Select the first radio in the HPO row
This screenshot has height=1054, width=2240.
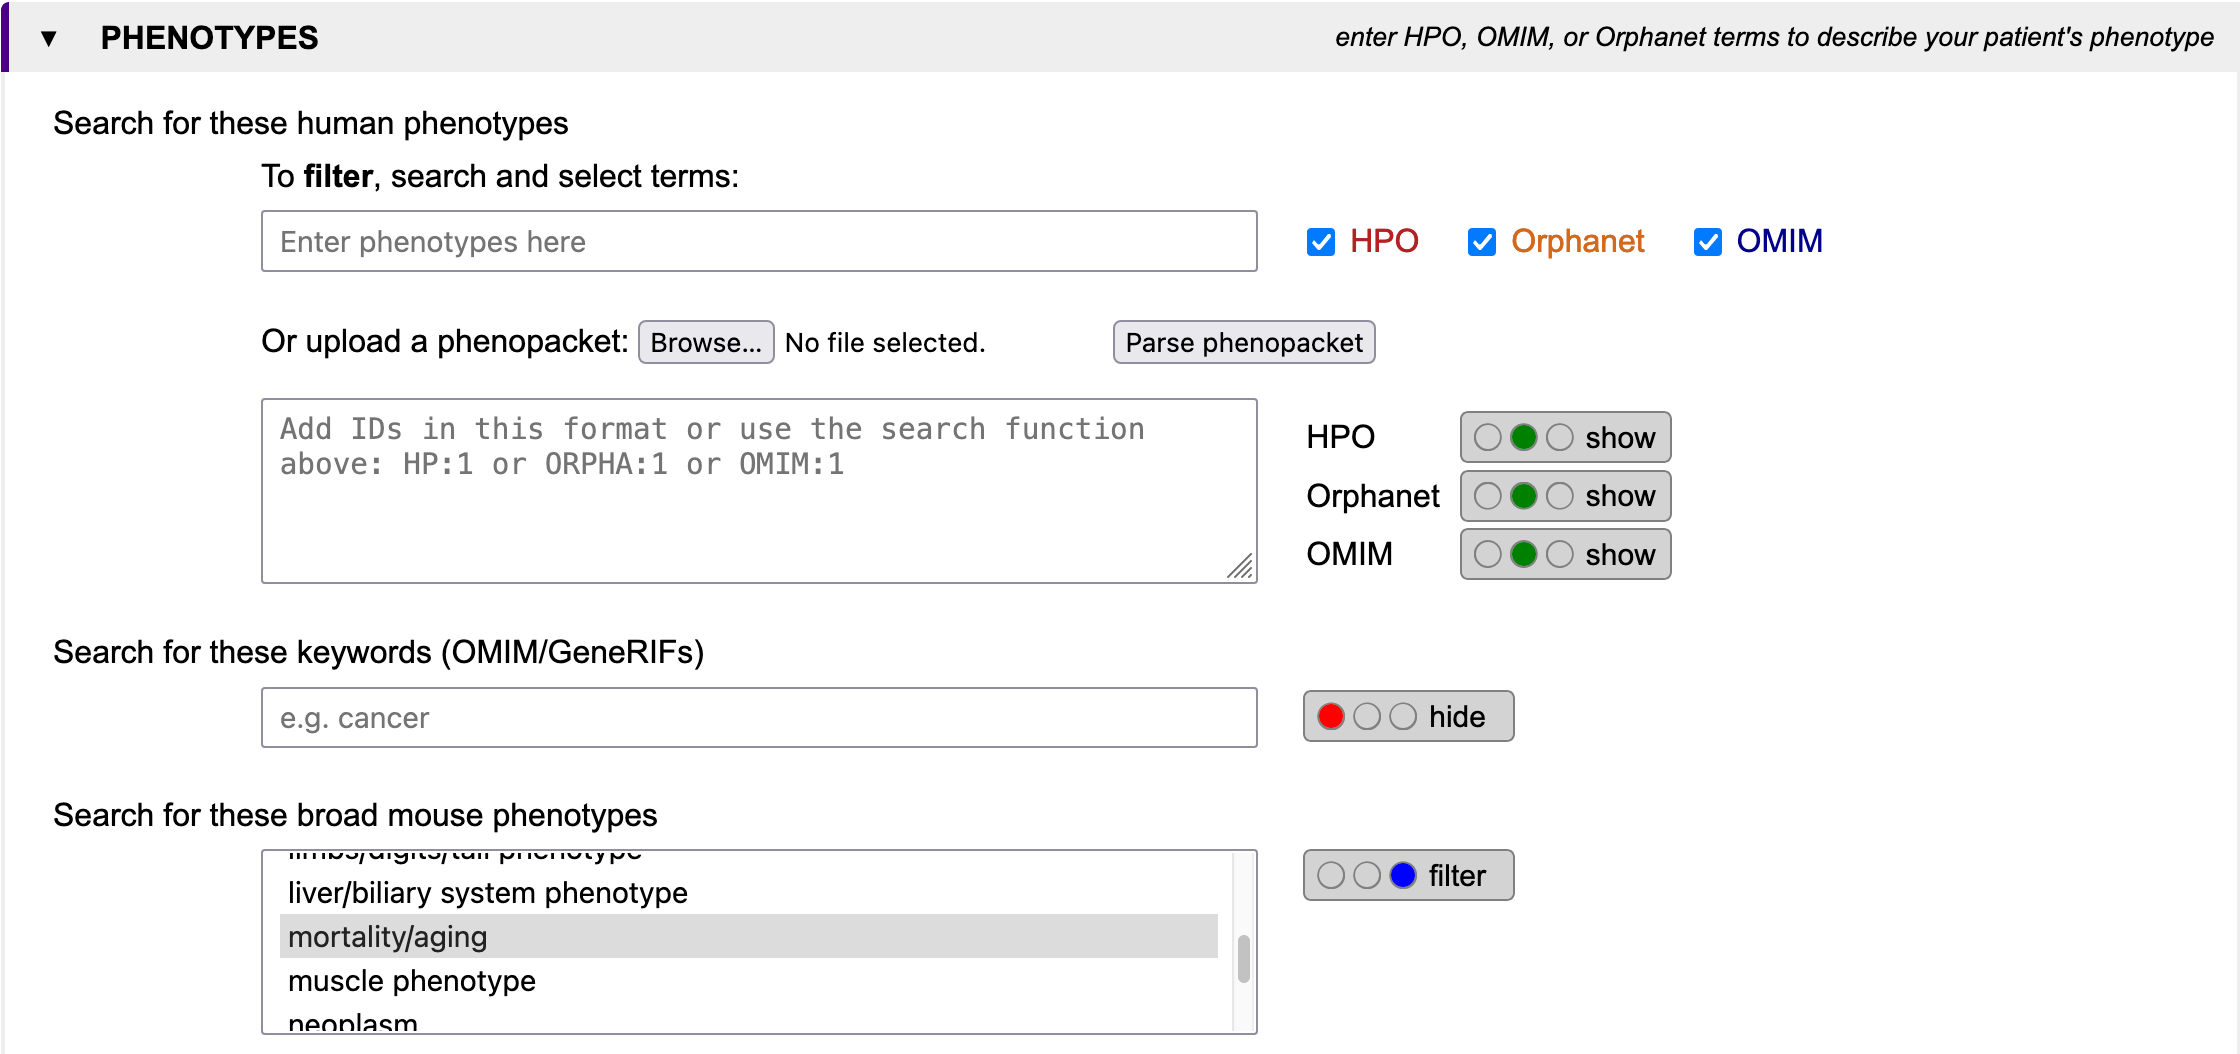tap(1487, 438)
